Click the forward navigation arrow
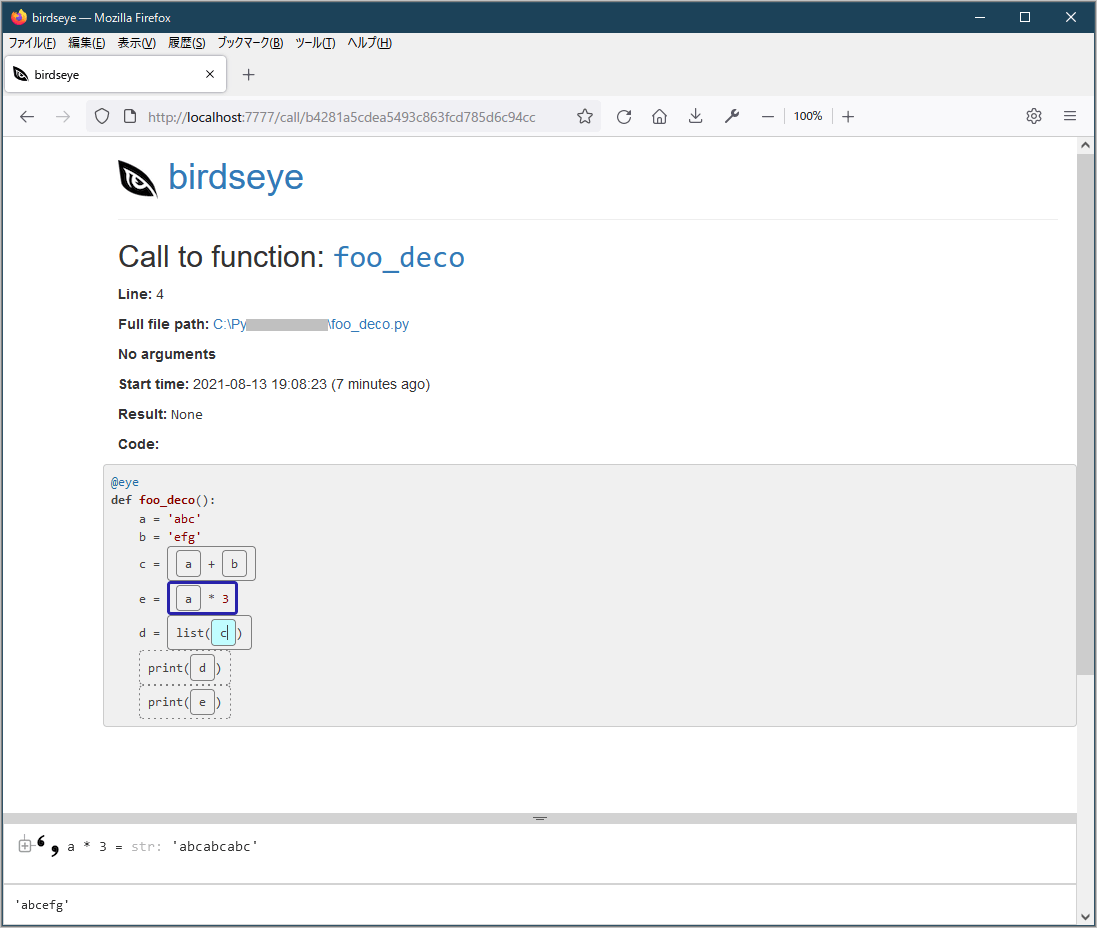Viewport: 1097px width, 928px height. pos(63,117)
